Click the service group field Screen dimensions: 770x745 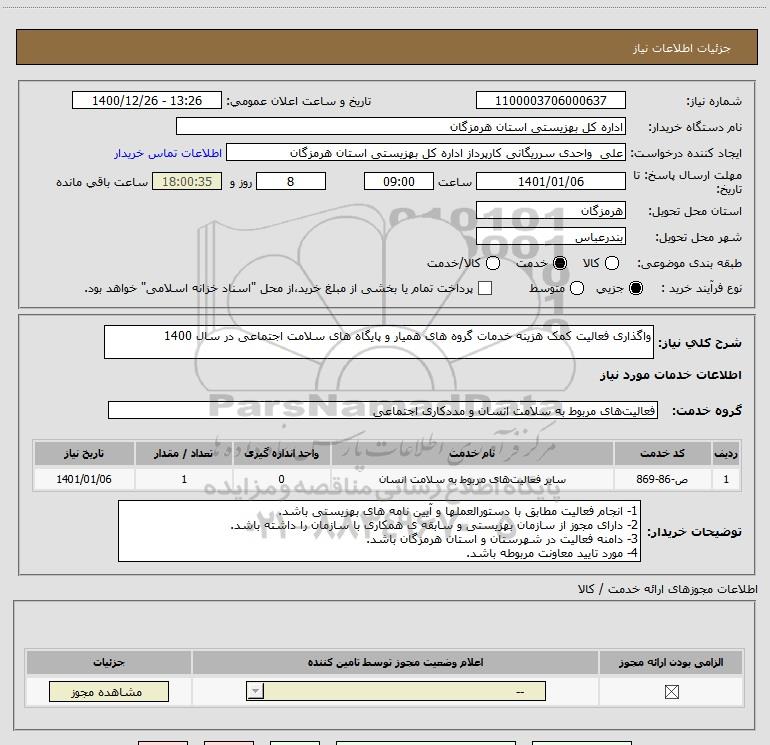point(383,410)
